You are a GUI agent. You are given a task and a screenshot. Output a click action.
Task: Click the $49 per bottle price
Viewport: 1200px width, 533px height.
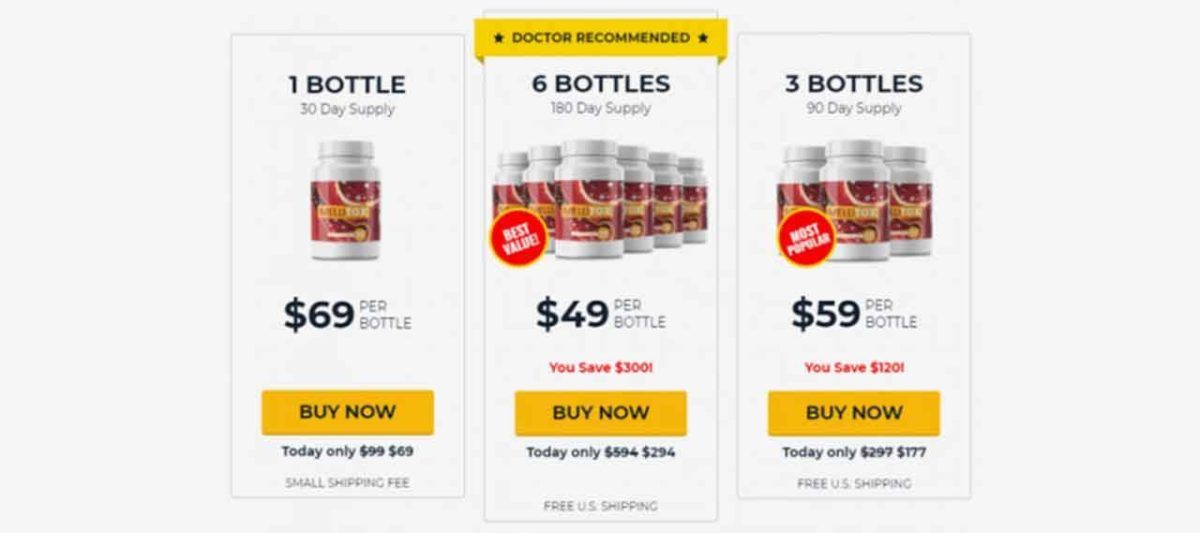(x=601, y=313)
